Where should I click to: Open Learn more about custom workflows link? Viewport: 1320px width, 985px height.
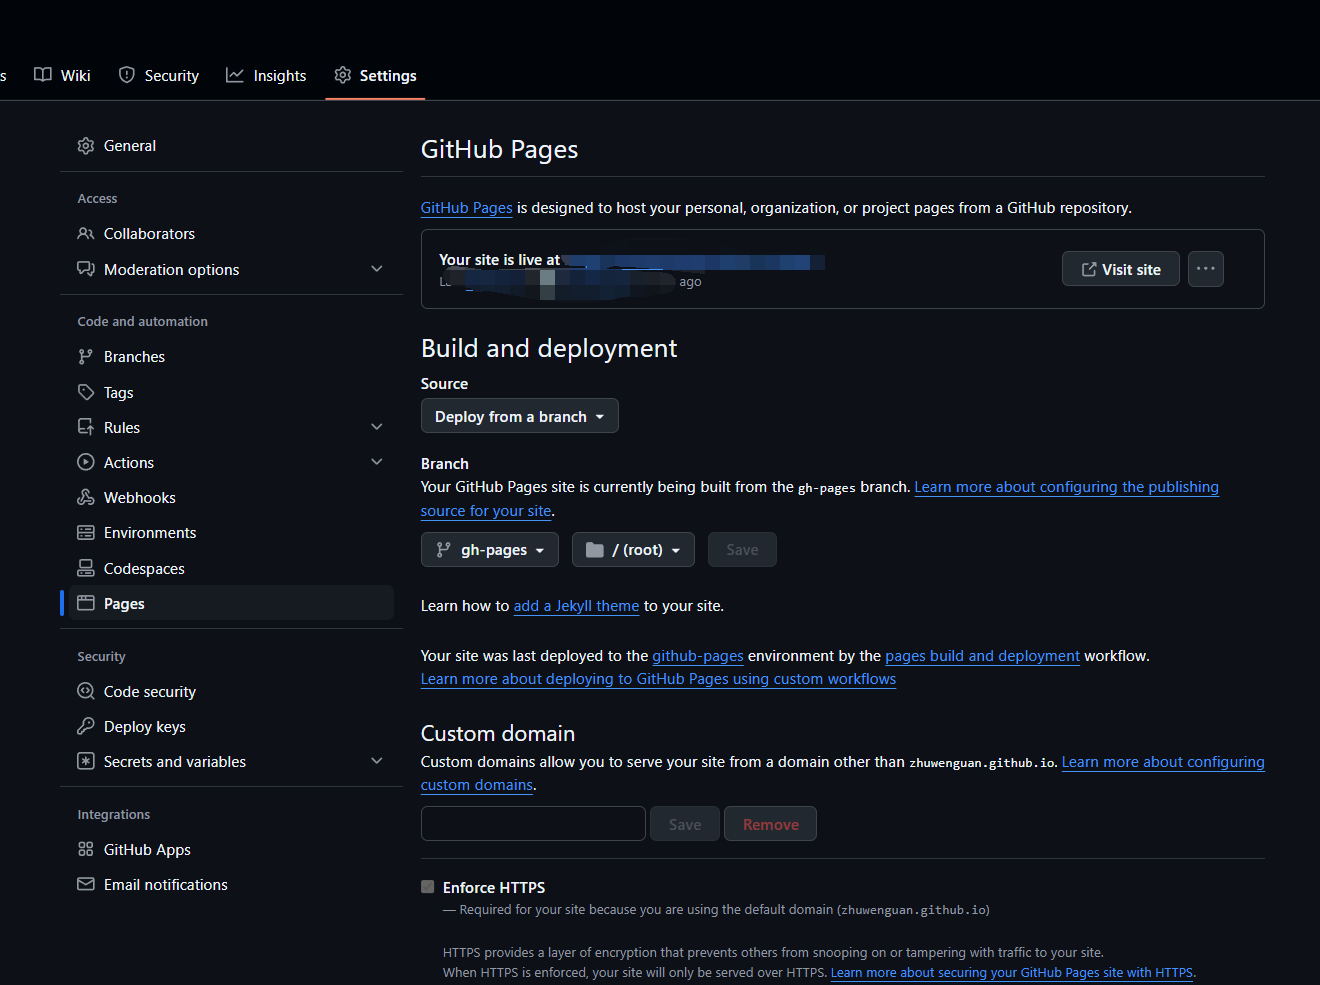pyautogui.click(x=658, y=679)
